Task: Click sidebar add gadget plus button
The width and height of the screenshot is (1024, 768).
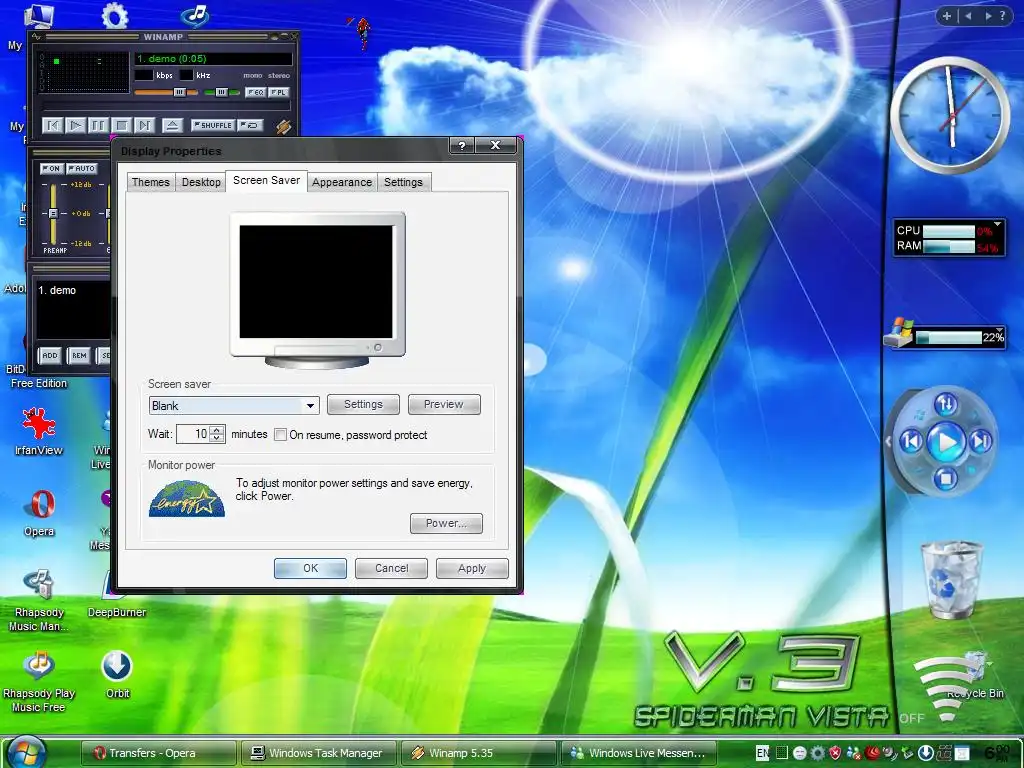Action: (x=947, y=16)
